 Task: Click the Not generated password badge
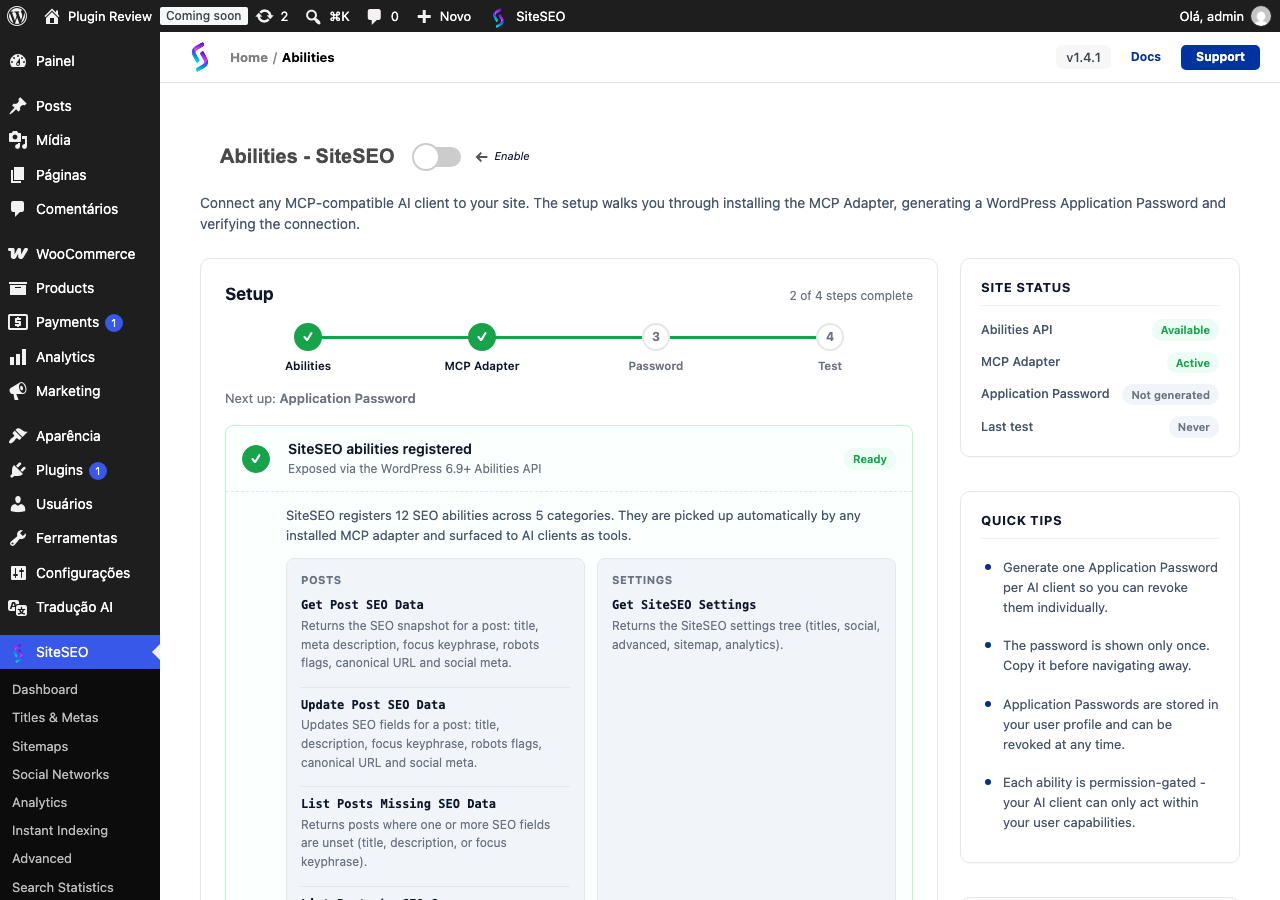[x=1171, y=395]
